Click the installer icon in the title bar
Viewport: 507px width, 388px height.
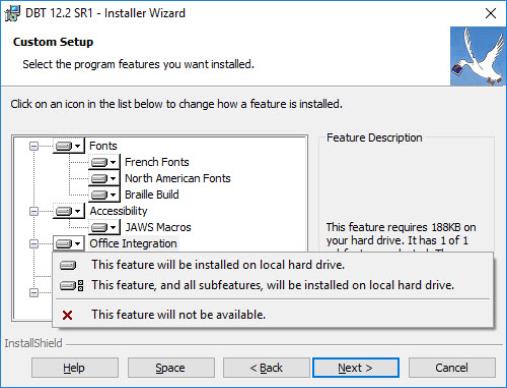click(13, 14)
